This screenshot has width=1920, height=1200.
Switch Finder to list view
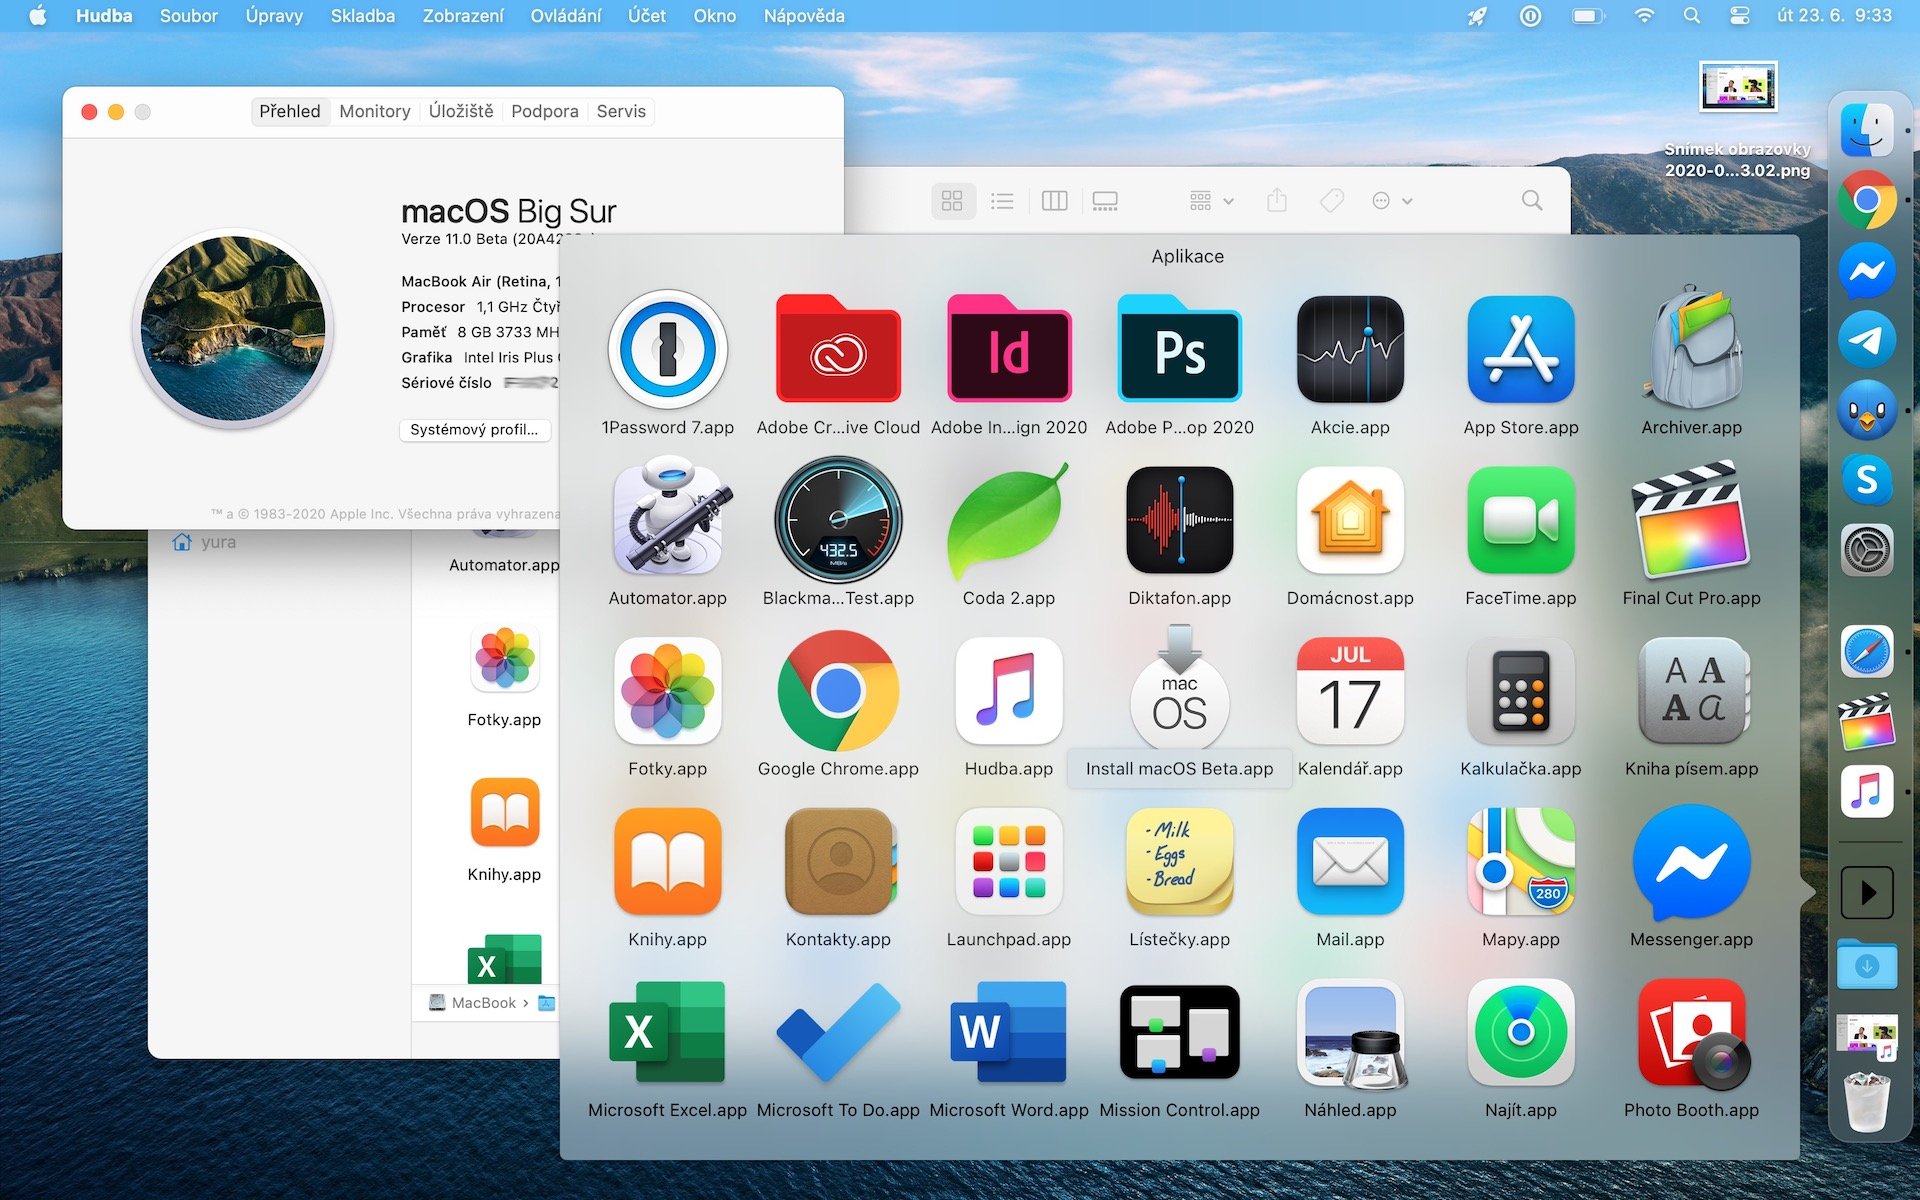(1002, 201)
